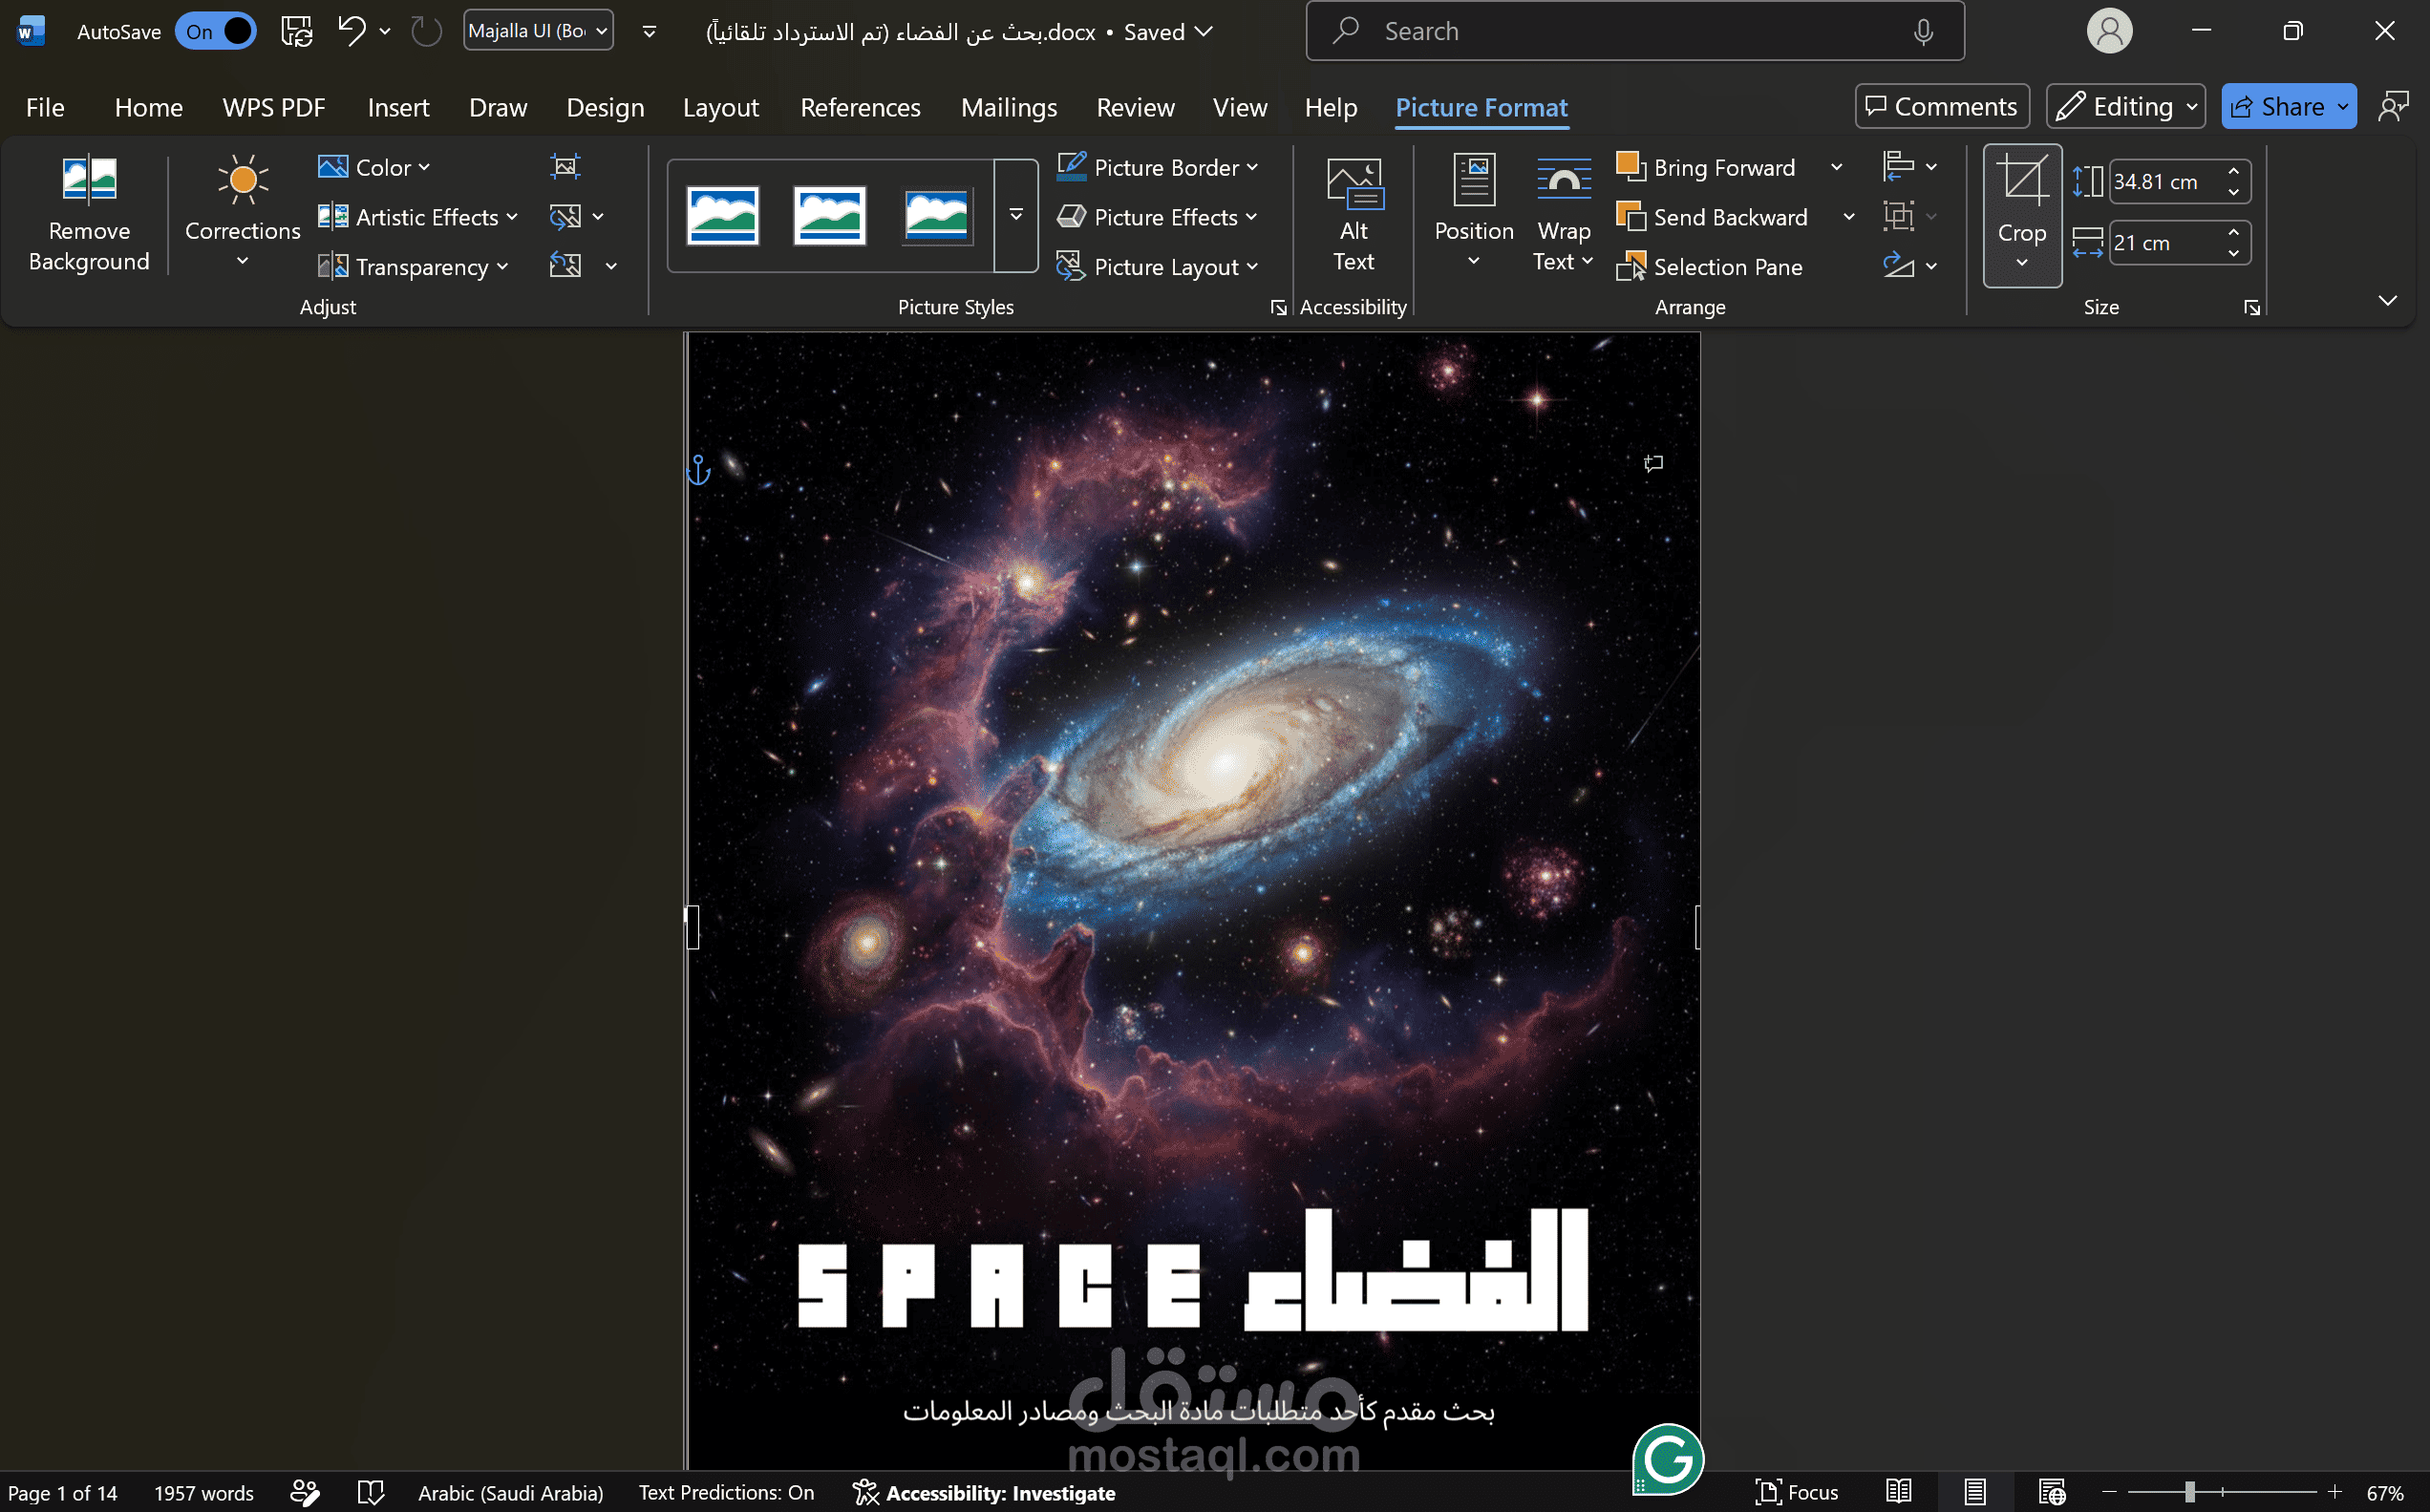2430x1512 pixels.
Task: Click the Crop tool icon
Action: 2022,180
